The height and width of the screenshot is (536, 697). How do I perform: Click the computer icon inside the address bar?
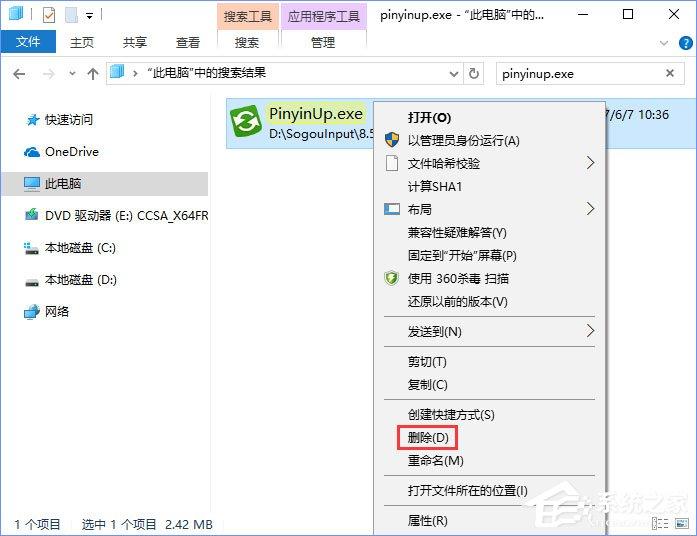click(117, 72)
